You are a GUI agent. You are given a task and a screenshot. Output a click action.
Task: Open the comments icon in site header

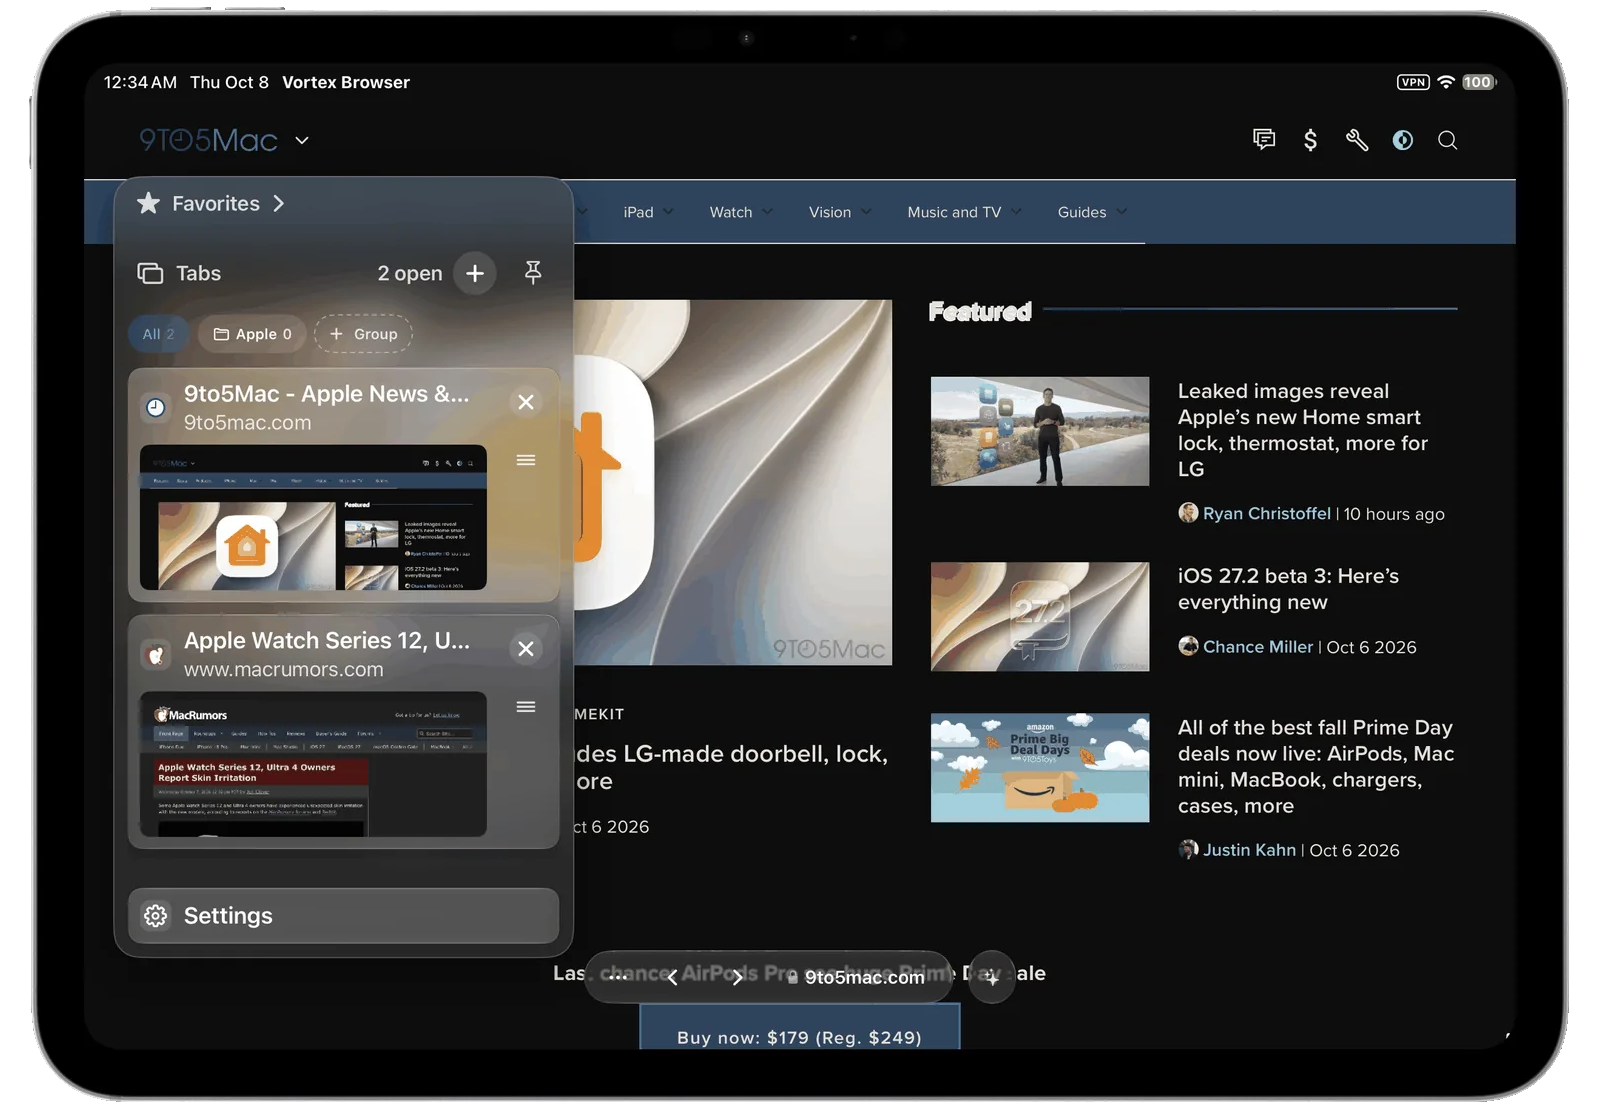pyautogui.click(x=1264, y=140)
